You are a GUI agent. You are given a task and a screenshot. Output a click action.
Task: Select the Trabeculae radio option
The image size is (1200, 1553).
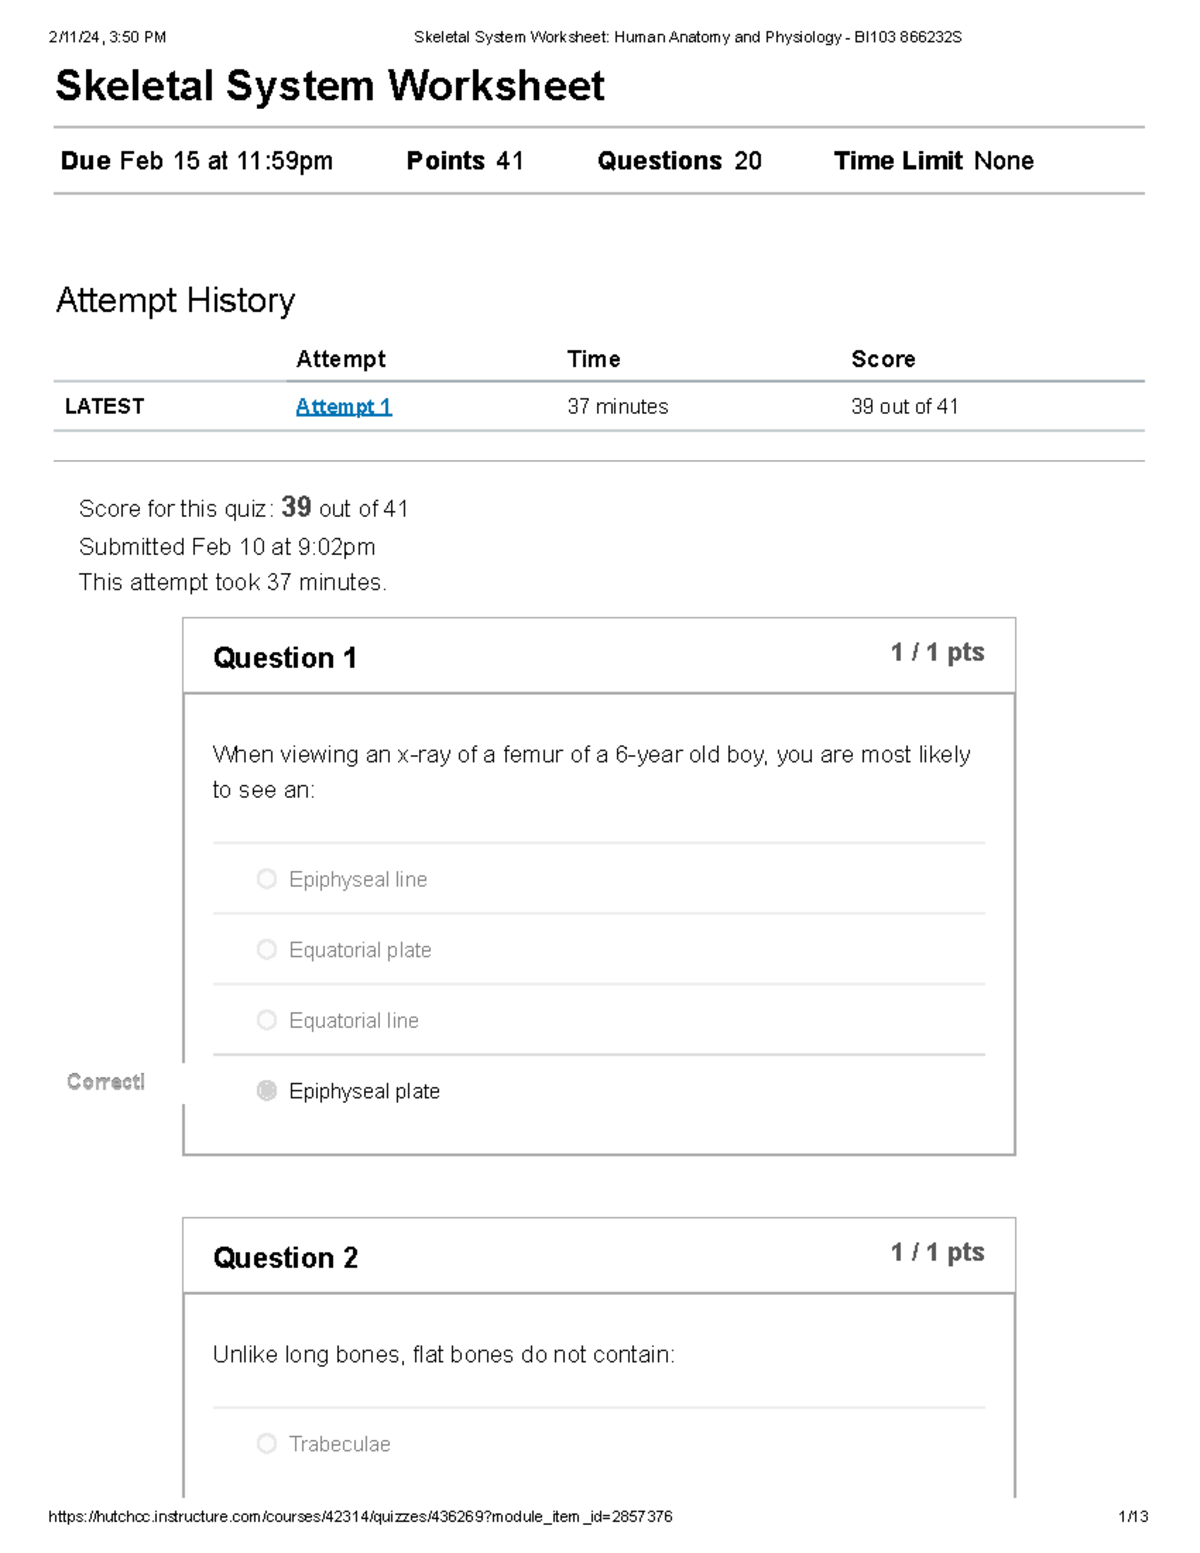[x=266, y=1444]
